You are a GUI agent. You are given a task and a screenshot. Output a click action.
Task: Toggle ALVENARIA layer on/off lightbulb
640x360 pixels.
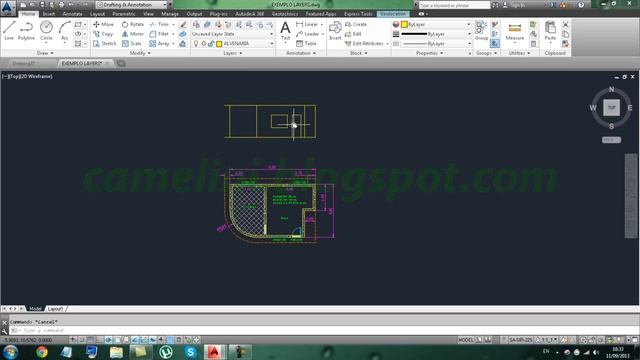[196, 43]
